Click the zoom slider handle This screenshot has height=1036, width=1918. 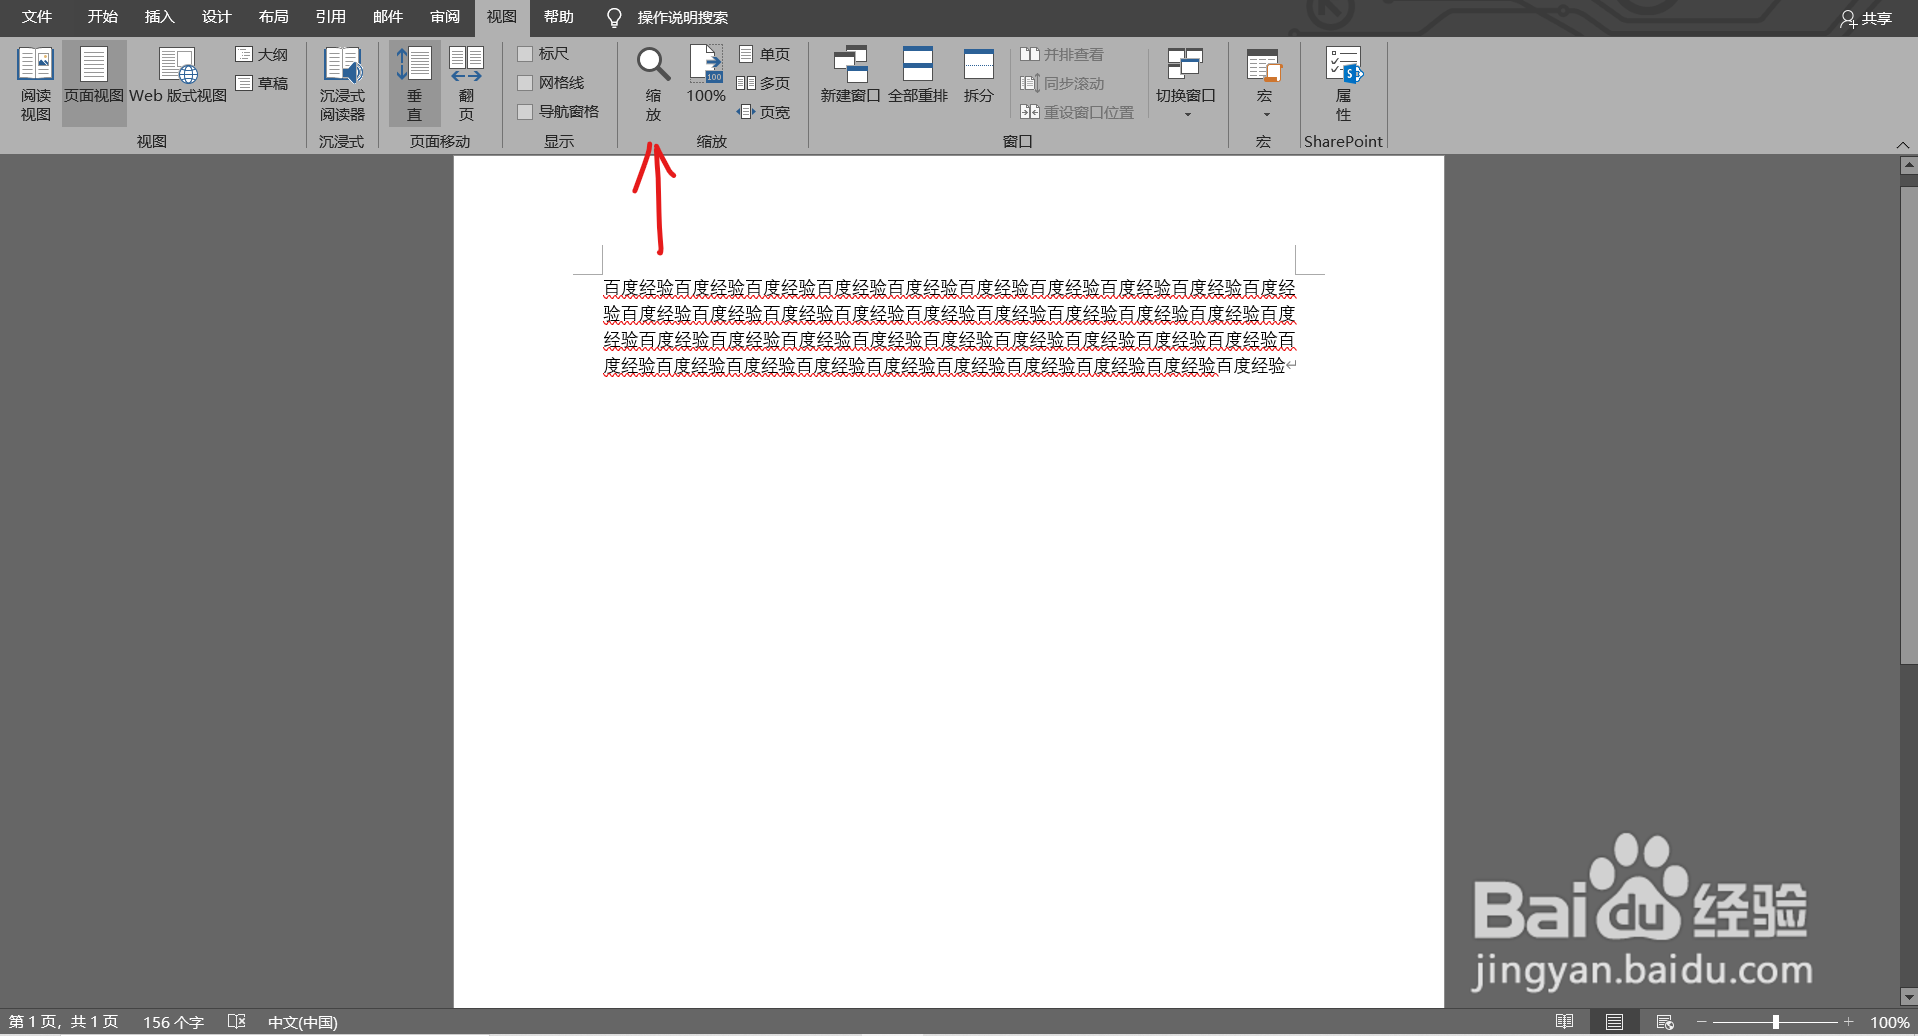[1775, 1022]
